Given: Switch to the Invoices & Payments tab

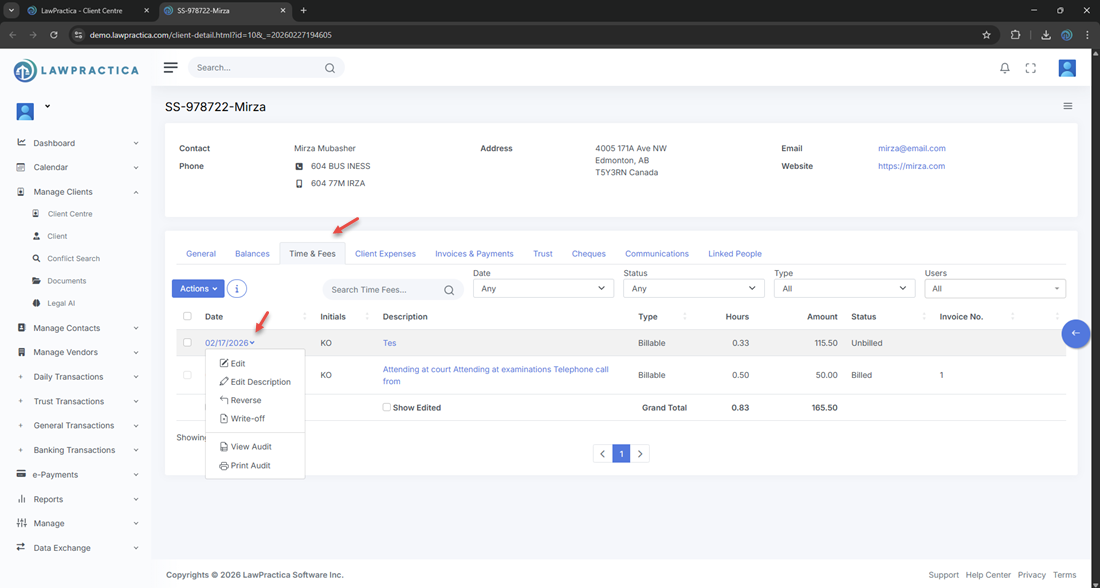Looking at the screenshot, I should (x=474, y=254).
